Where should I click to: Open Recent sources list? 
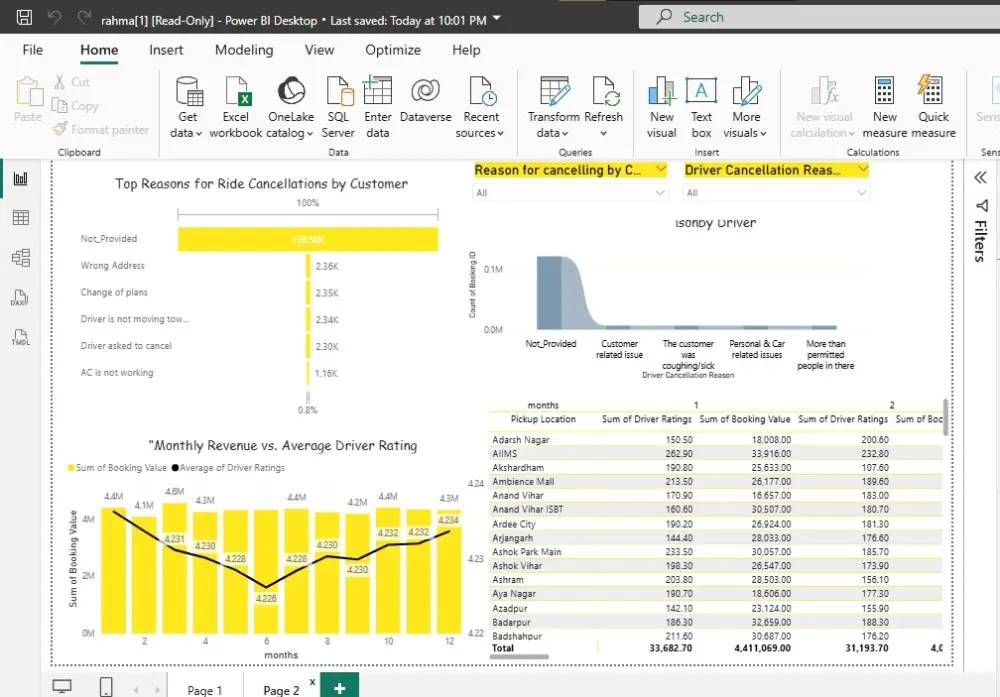click(x=480, y=106)
